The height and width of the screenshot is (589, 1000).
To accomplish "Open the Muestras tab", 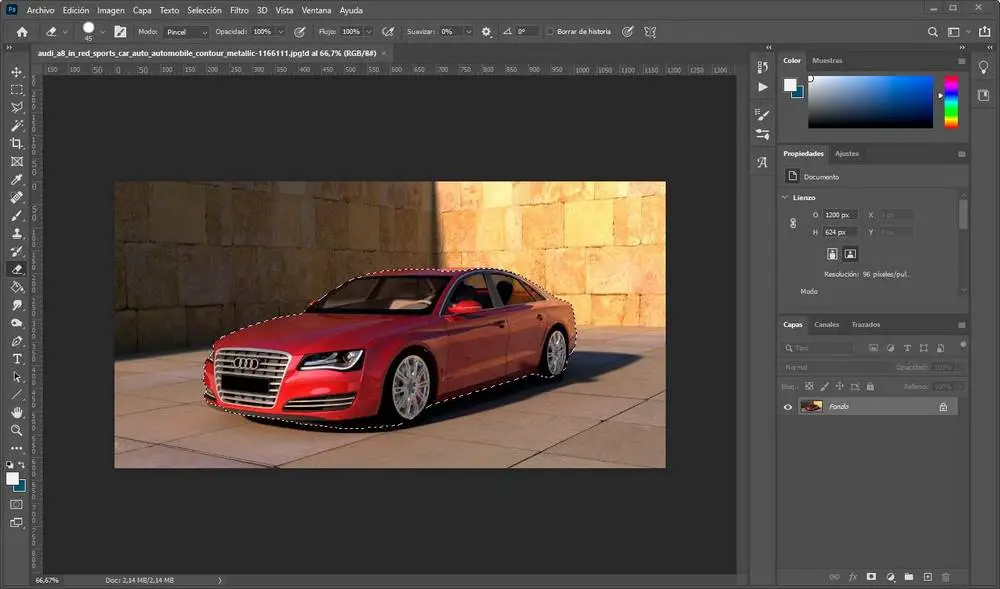I will (827, 61).
